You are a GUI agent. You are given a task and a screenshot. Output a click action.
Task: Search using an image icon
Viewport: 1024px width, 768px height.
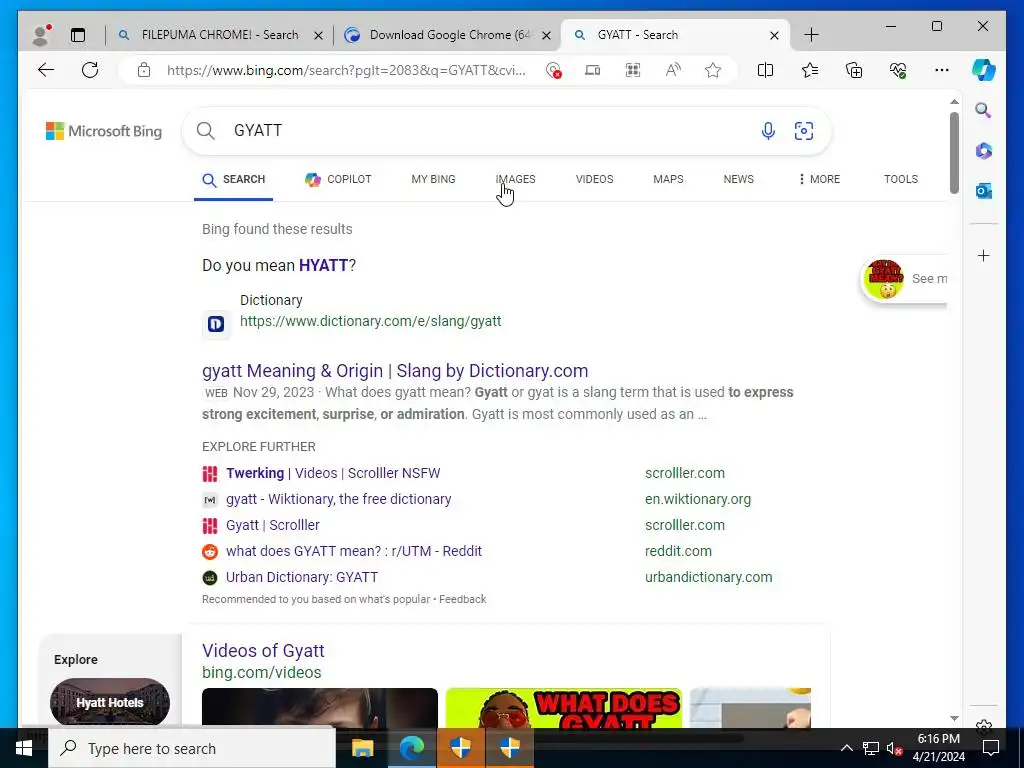(x=803, y=131)
